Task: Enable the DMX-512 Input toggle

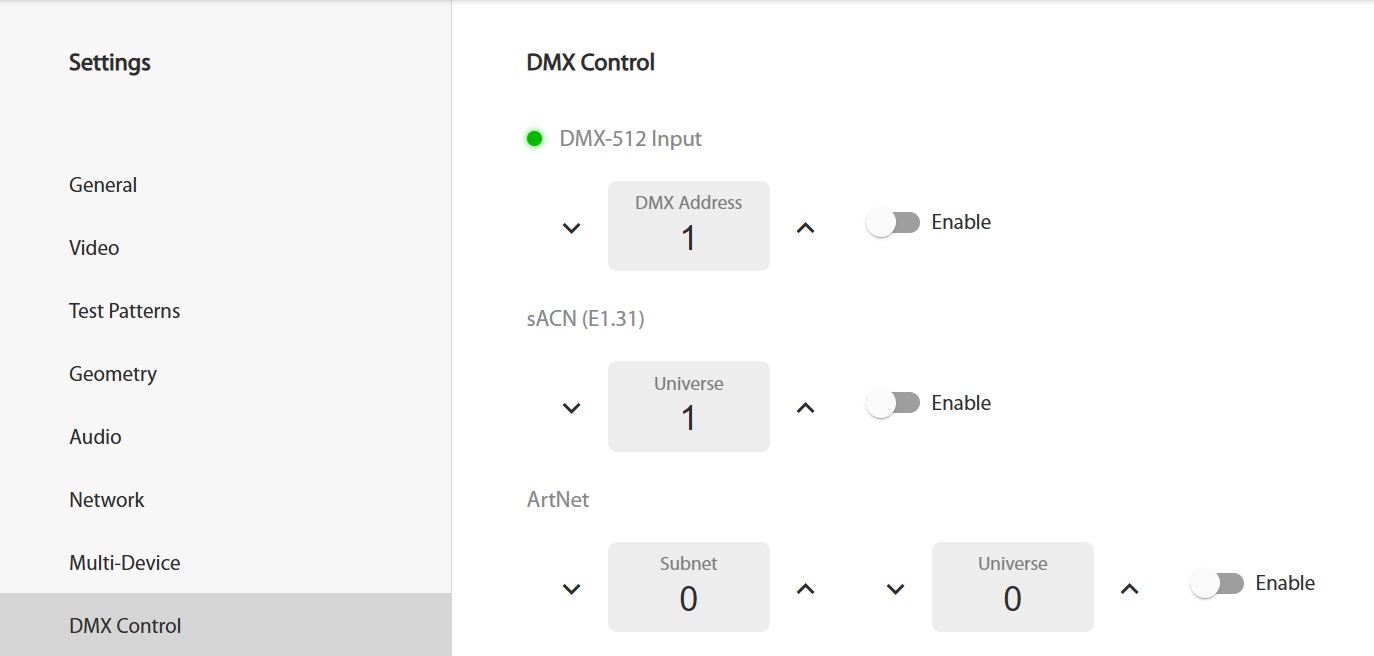Action: coord(893,223)
